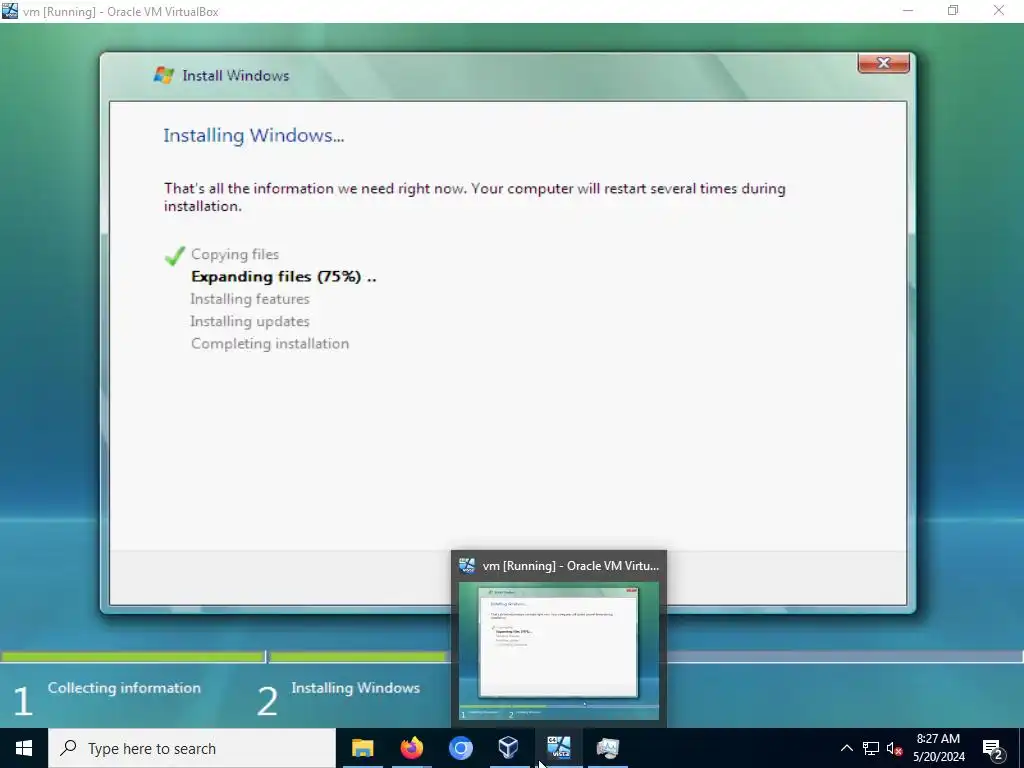Click the preview title 'vm [Running] - Oracle VM Virtu...'
This screenshot has height=768, width=1024.
570,566
